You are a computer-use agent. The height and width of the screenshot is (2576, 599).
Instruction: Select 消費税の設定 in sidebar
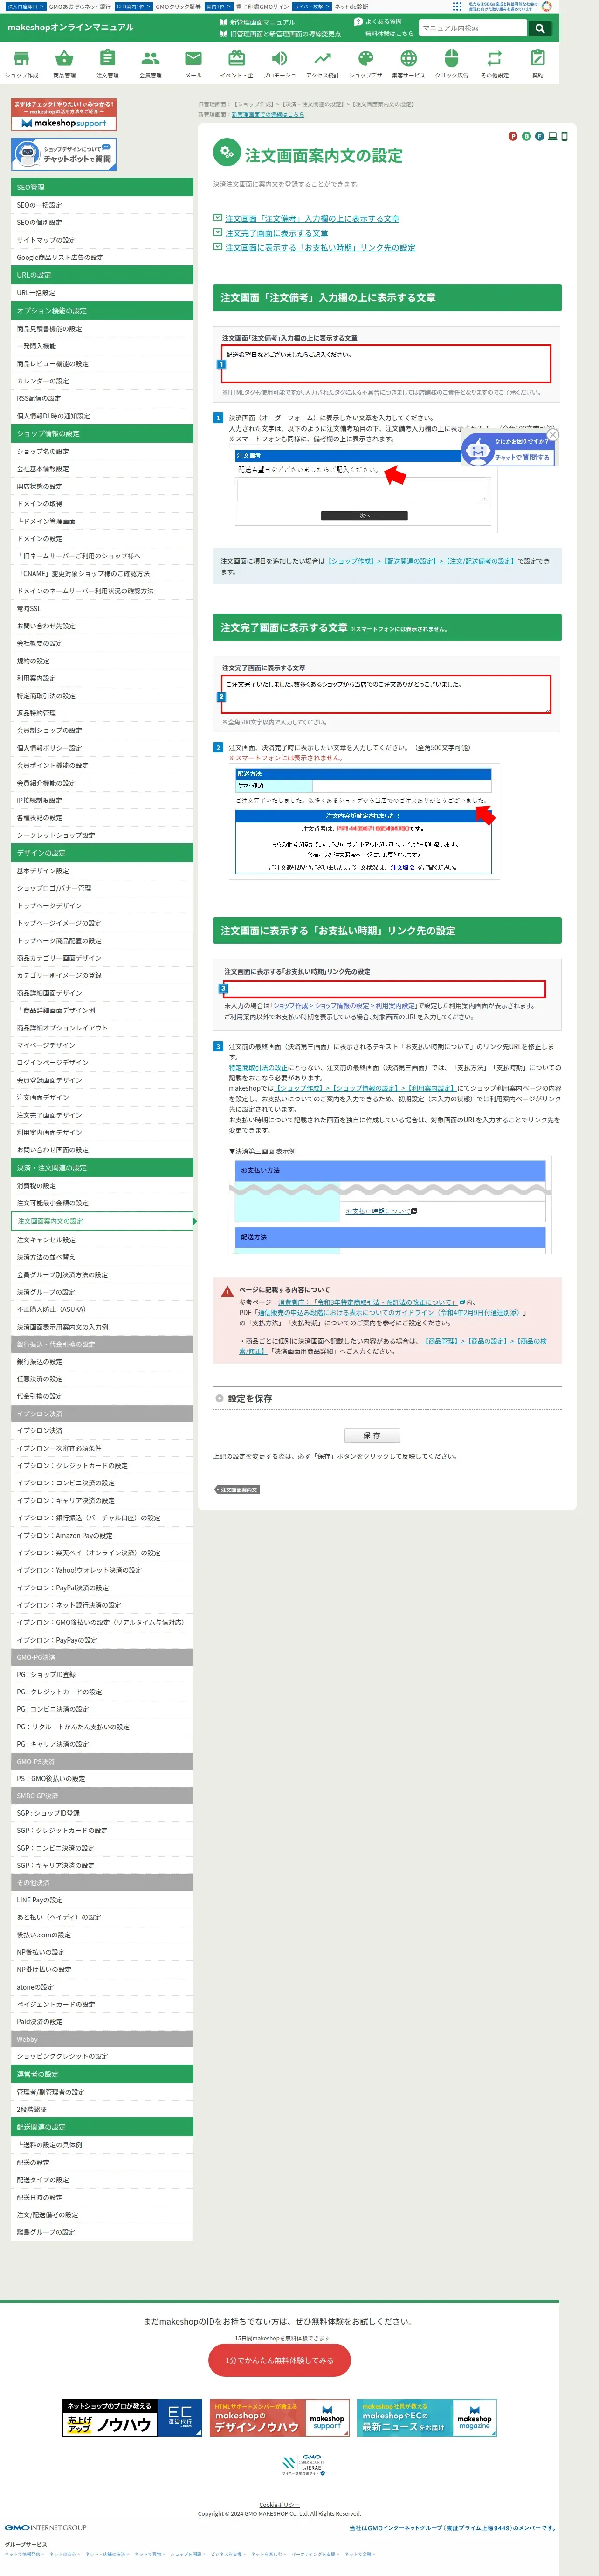pyautogui.click(x=102, y=1185)
